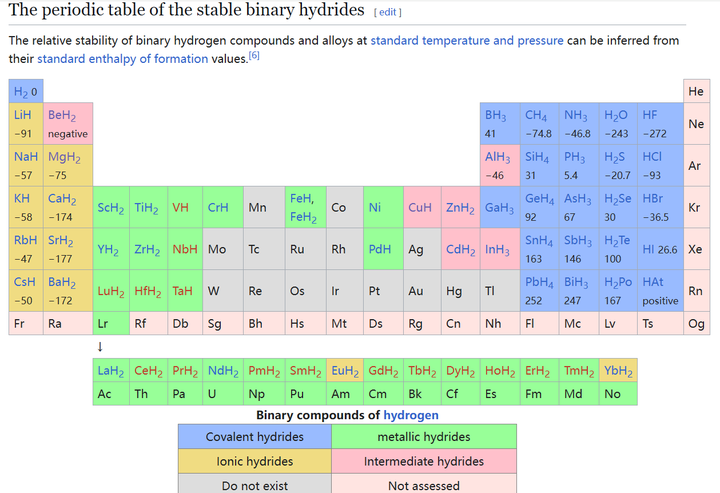This screenshot has width=720, height=493.
Task: Click the HCl link
Action: [652, 157]
